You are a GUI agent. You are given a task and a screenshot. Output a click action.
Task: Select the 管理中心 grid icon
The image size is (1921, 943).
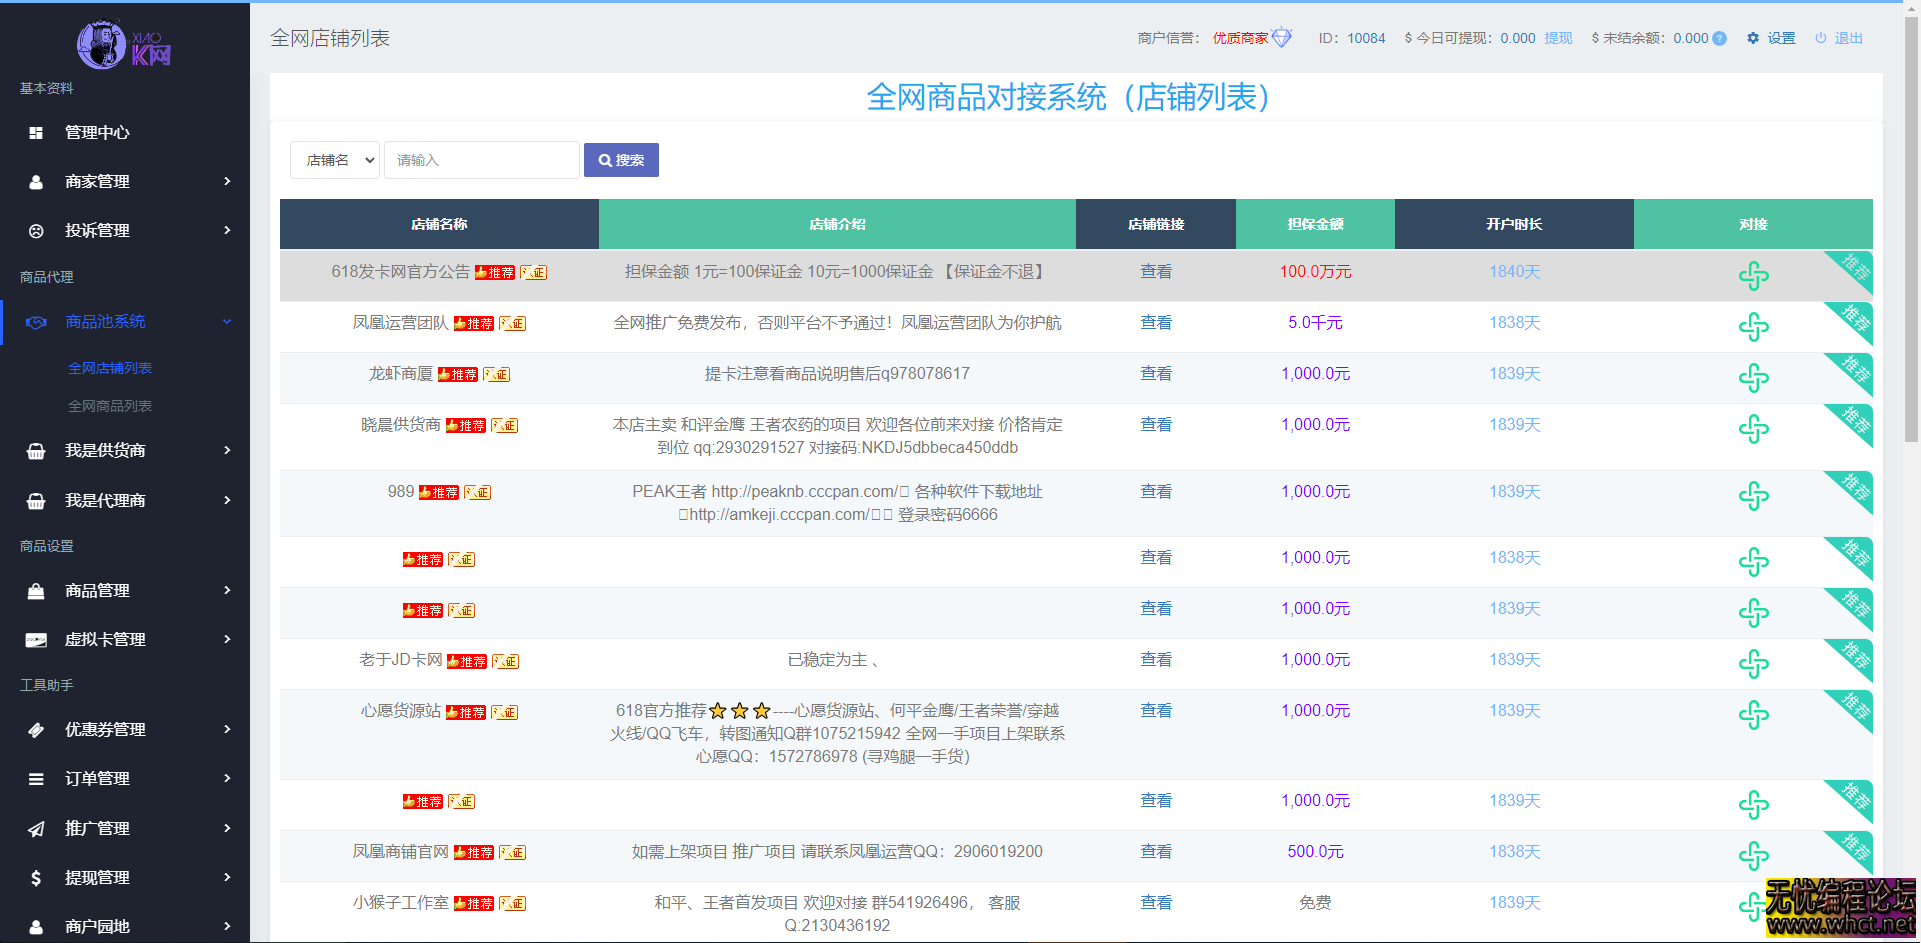point(36,132)
